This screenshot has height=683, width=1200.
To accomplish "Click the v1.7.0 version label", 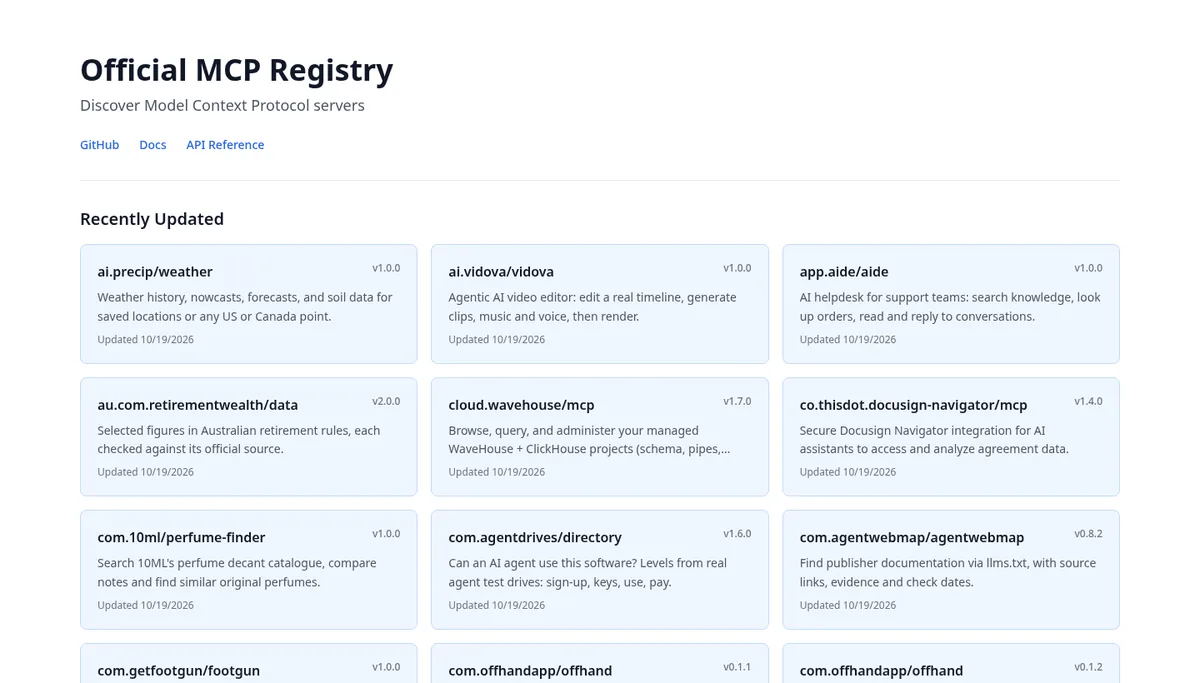I will tap(737, 401).
